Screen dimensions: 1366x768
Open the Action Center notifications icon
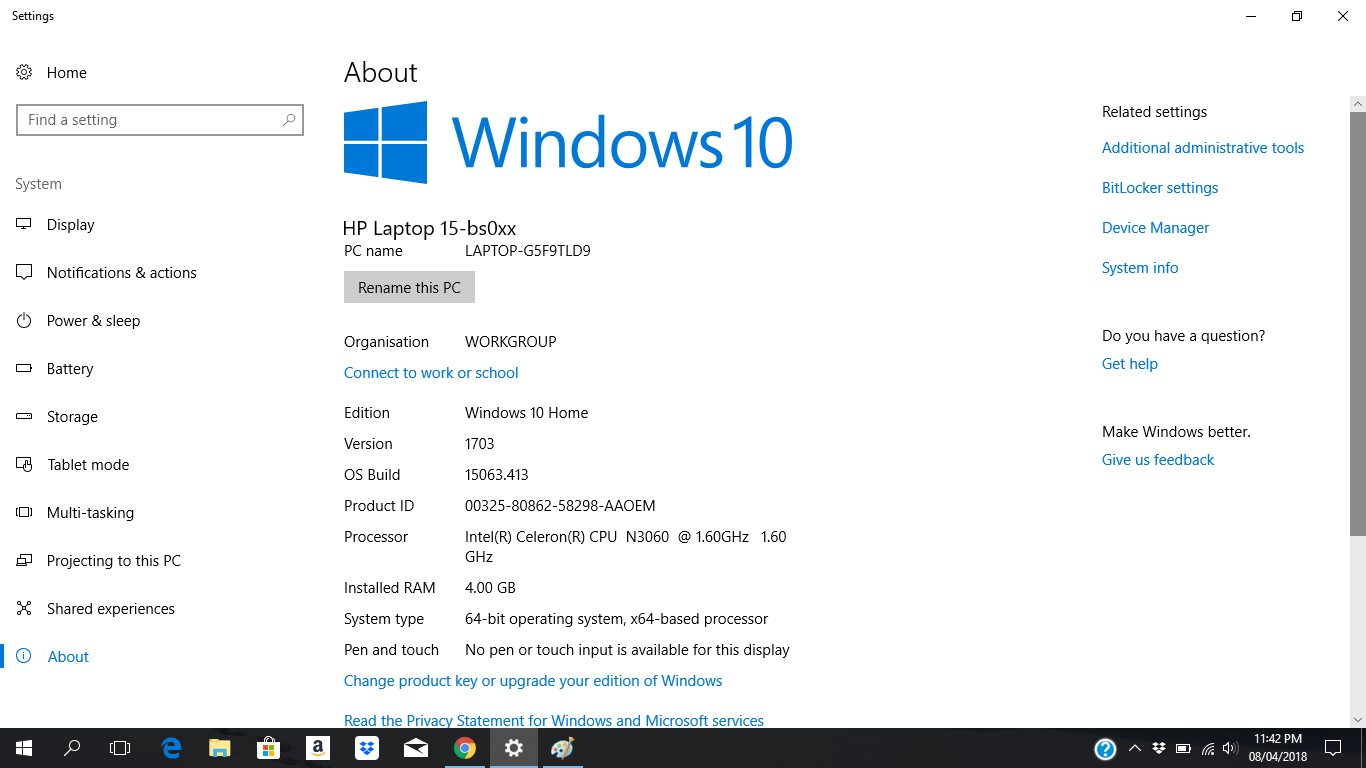point(1333,747)
